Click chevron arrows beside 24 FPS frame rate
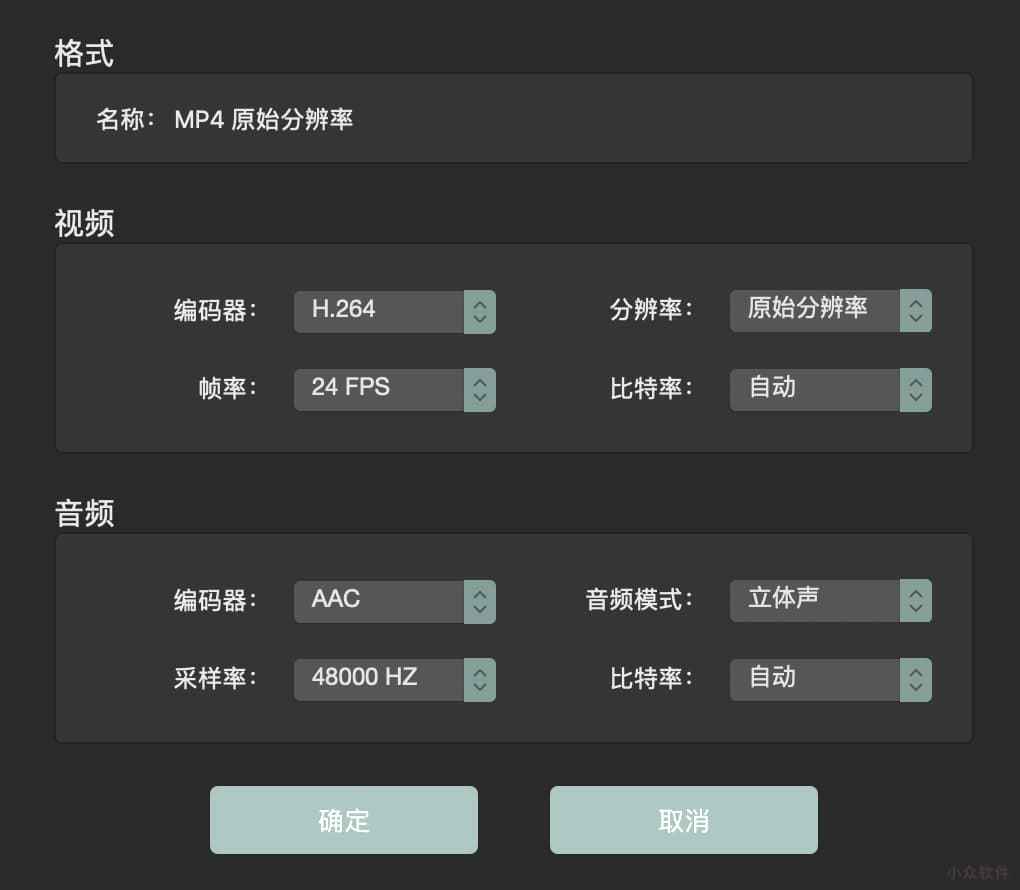The image size is (1020, 890). coord(480,389)
